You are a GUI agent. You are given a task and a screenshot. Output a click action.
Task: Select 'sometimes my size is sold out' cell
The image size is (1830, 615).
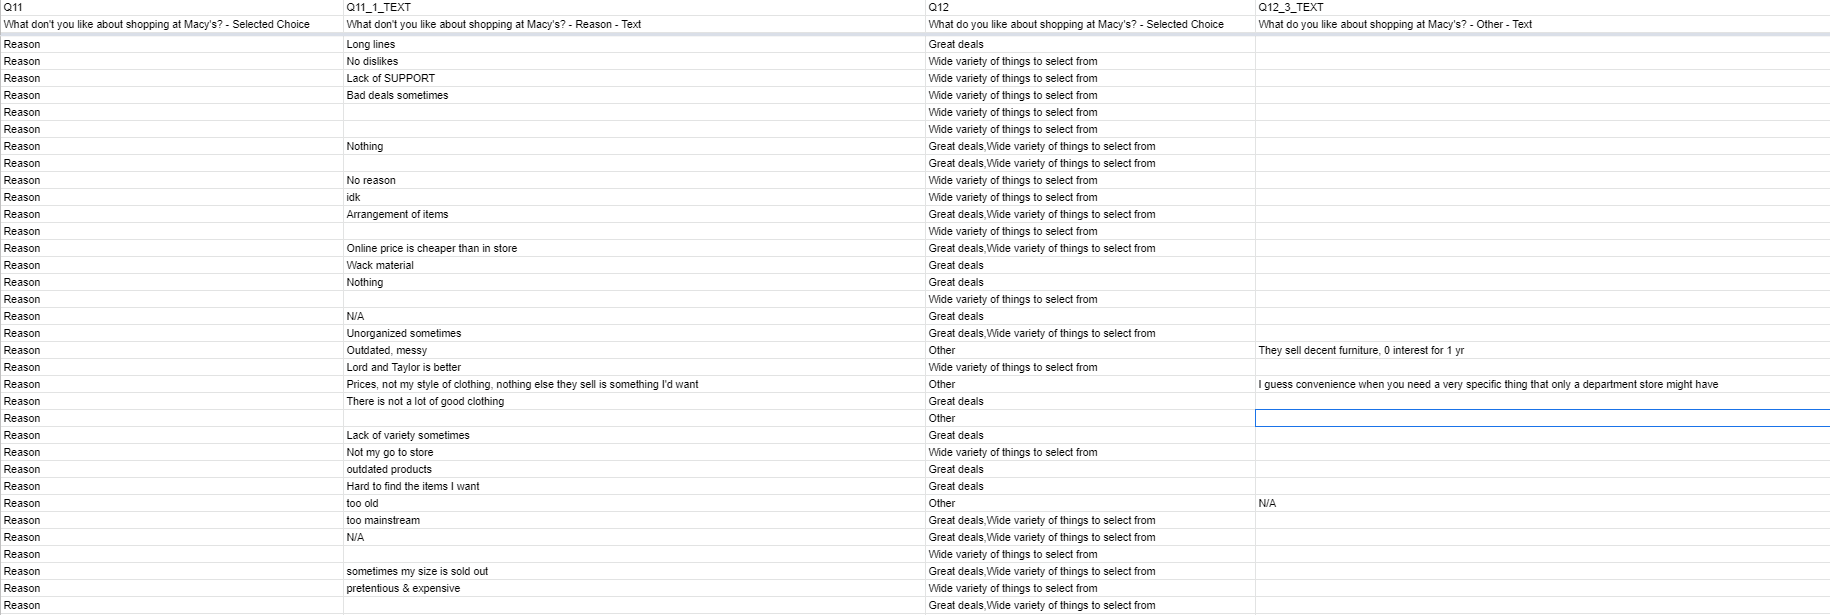[x=634, y=571]
